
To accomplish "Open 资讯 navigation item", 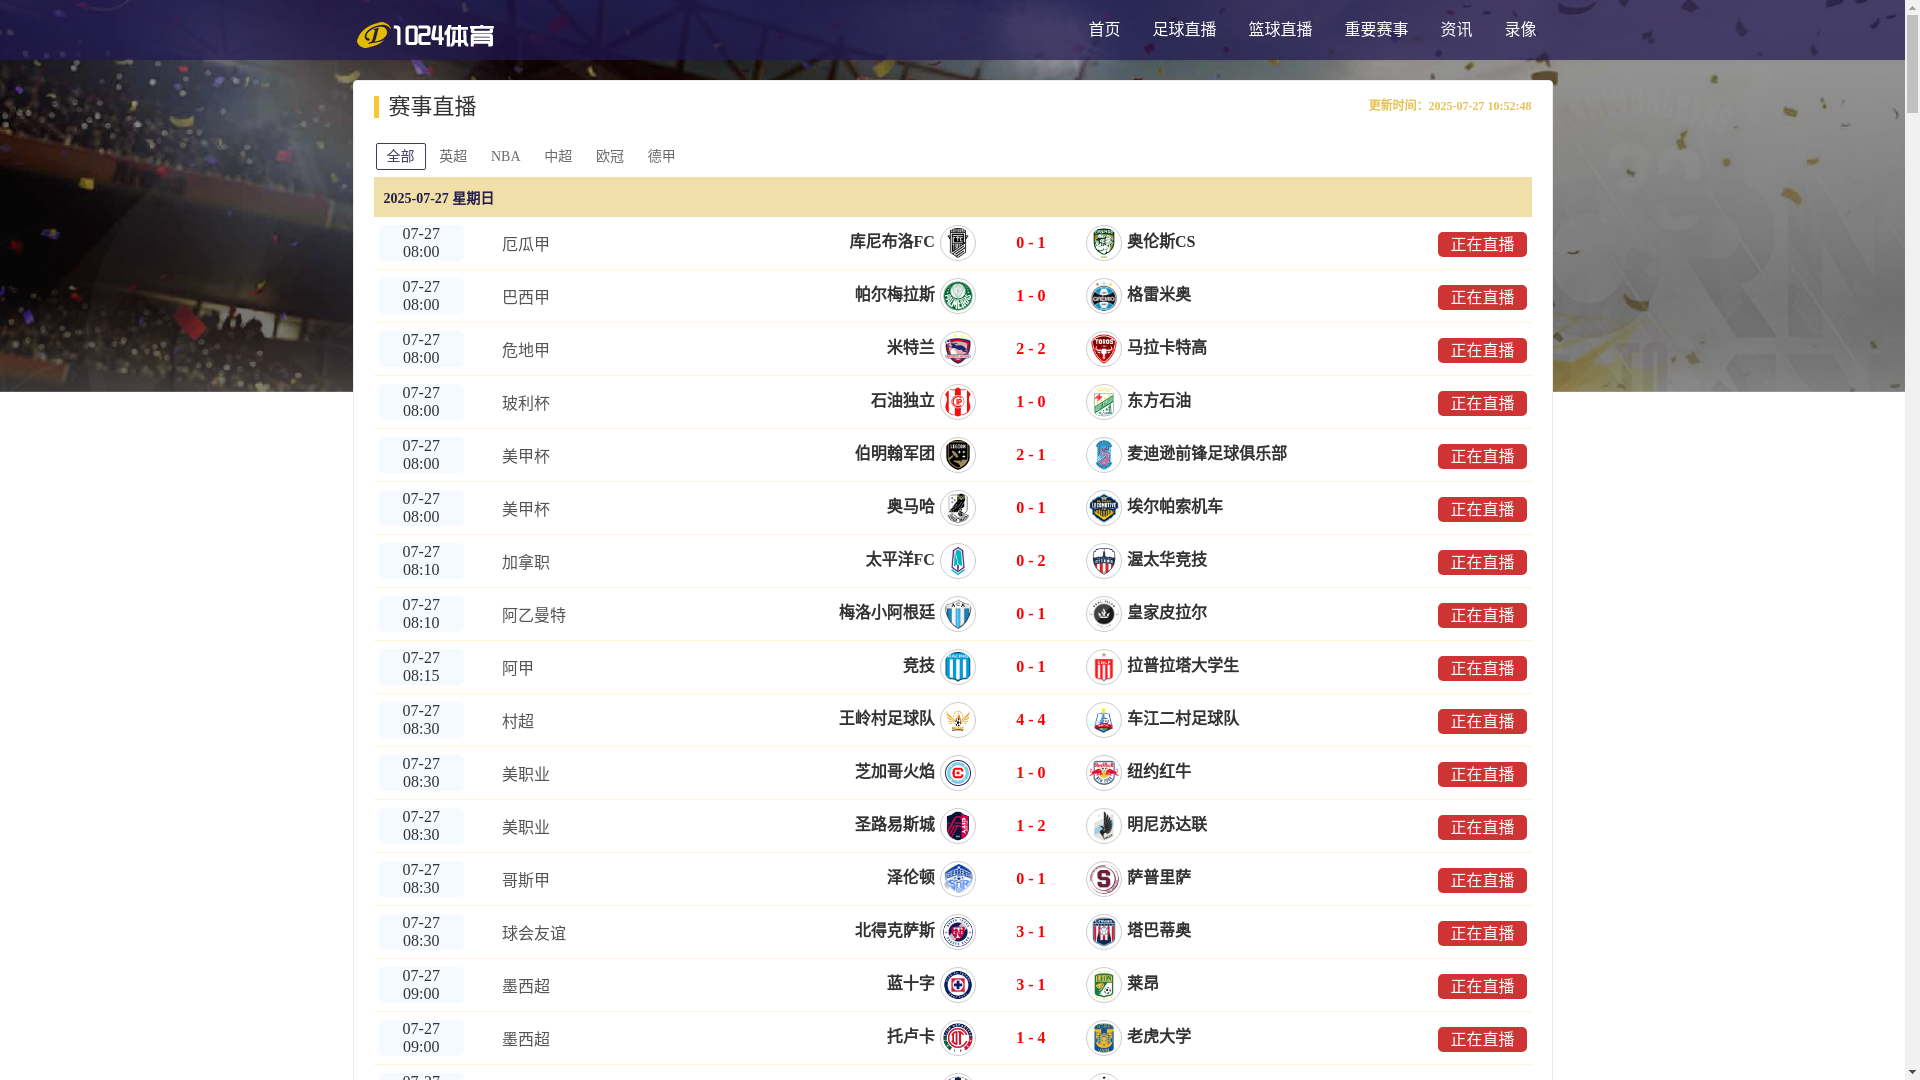I will [1456, 30].
